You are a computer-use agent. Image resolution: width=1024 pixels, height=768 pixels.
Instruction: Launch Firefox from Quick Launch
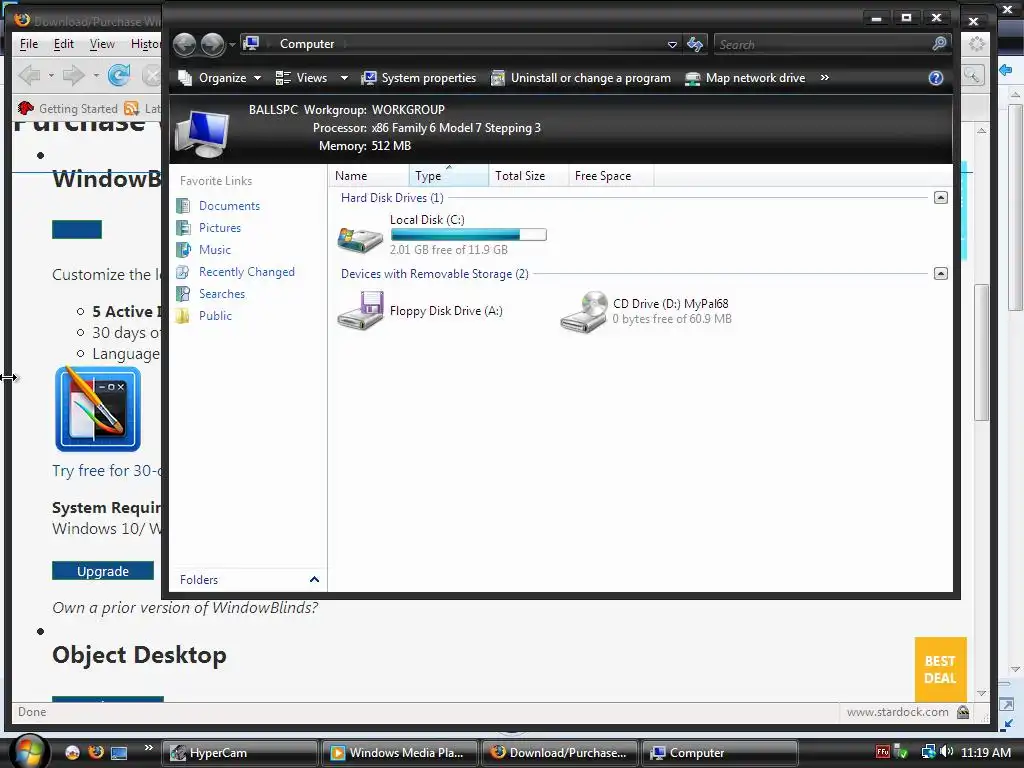pyautogui.click(x=96, y=752)
